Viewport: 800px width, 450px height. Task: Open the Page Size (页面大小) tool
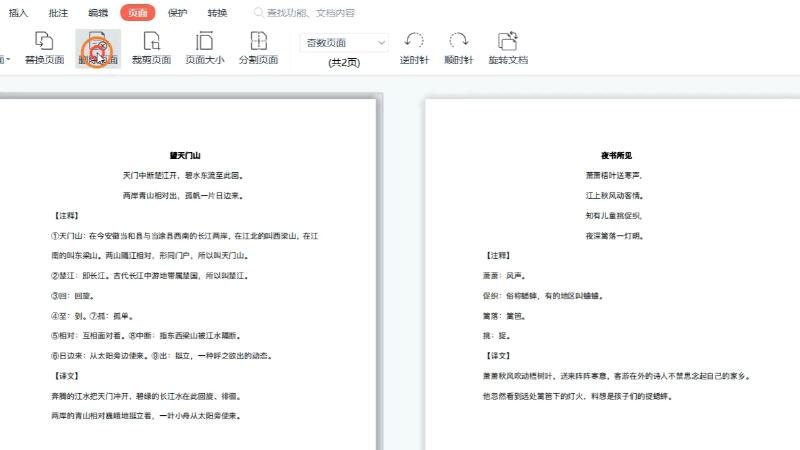click(205, 42)
